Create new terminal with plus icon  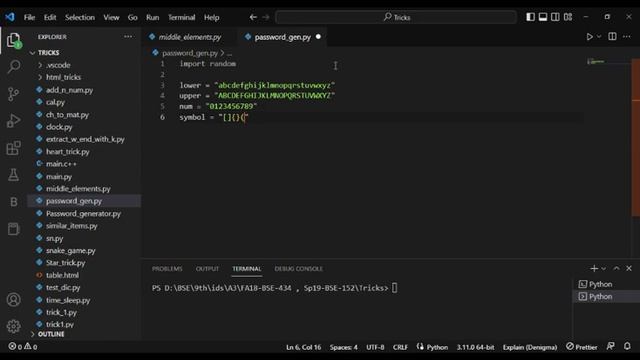coord(594,268)
